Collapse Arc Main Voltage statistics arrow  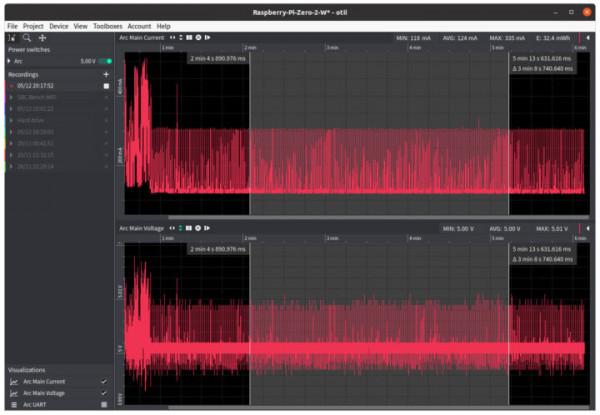588,229
